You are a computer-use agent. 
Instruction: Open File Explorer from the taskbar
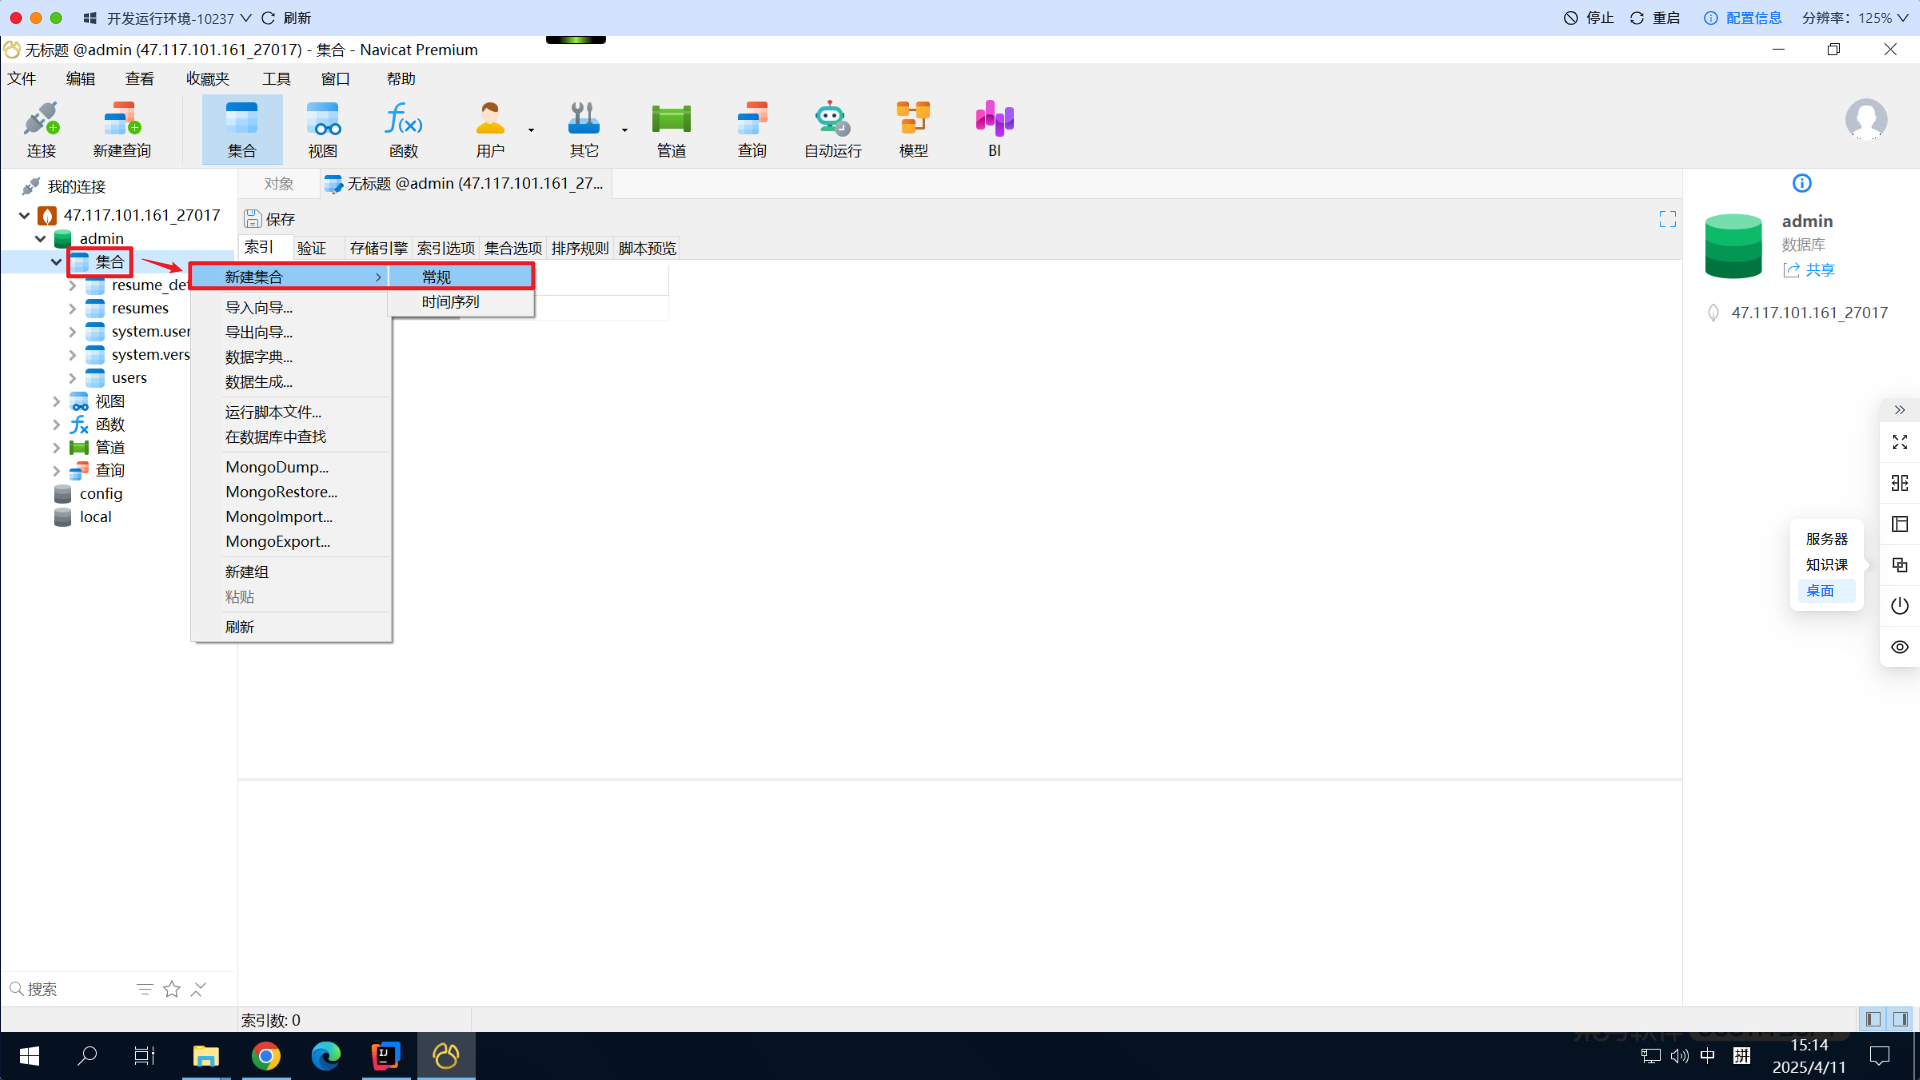(x=206, y=1056)
